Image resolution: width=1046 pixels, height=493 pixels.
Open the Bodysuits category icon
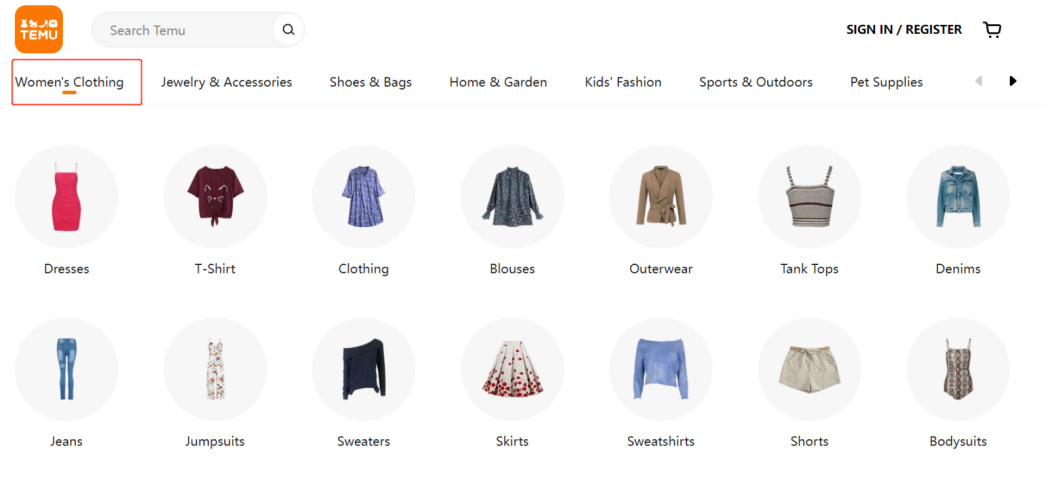958,369
